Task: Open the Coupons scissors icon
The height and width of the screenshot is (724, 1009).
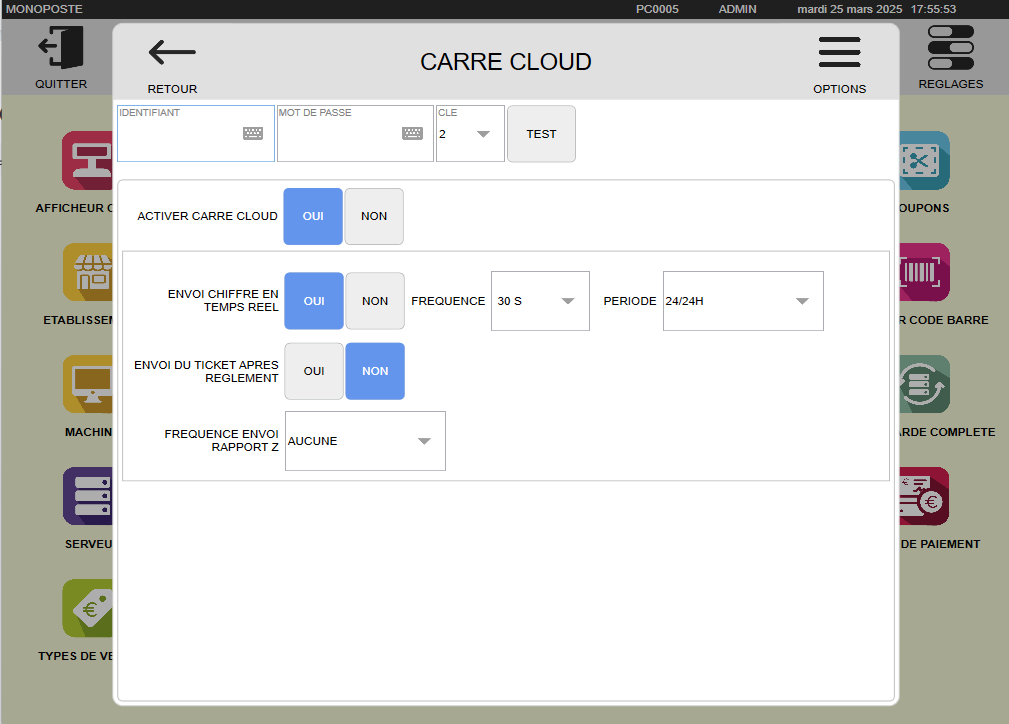Action: pyautogui.click(x=924, y=160)
